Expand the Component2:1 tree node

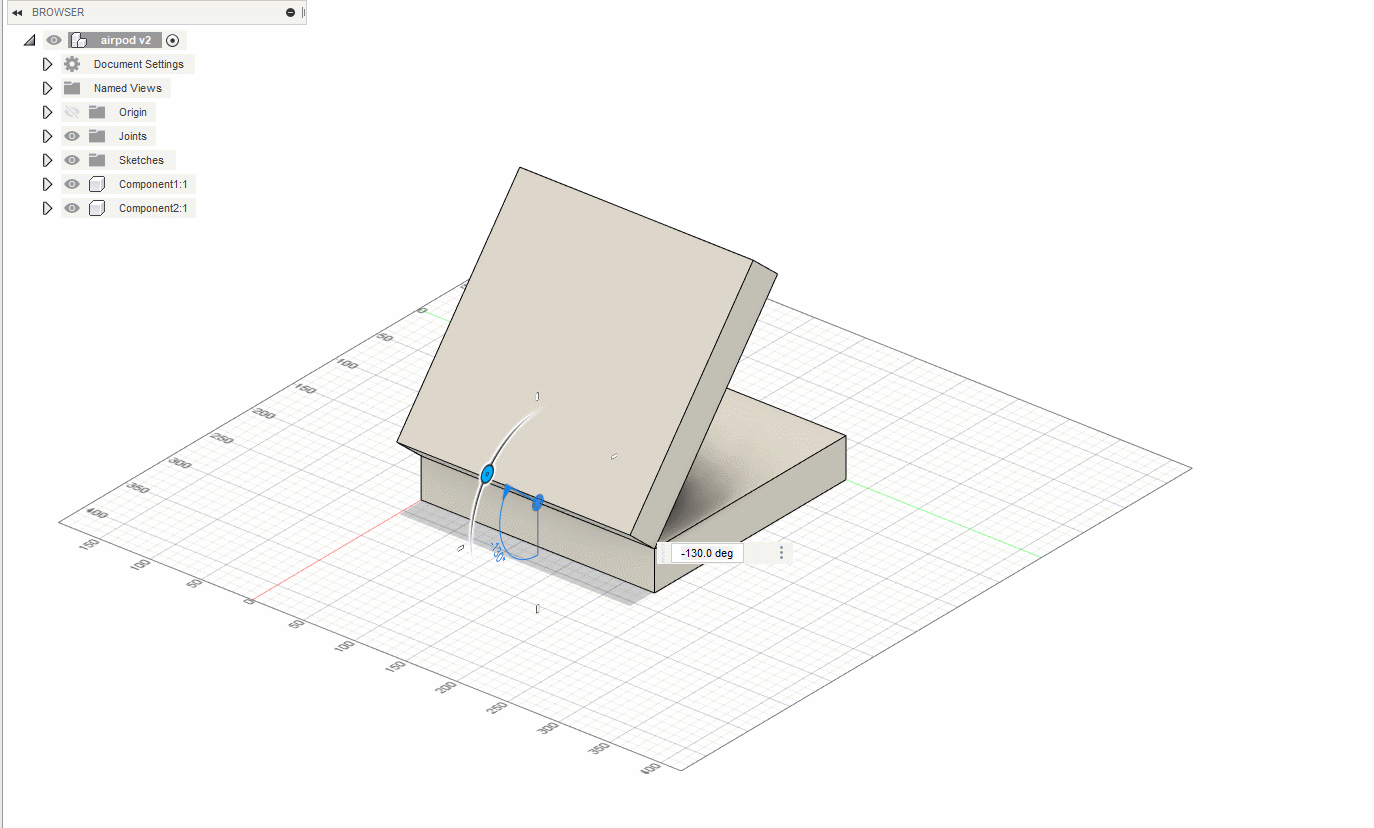(47, 207)
